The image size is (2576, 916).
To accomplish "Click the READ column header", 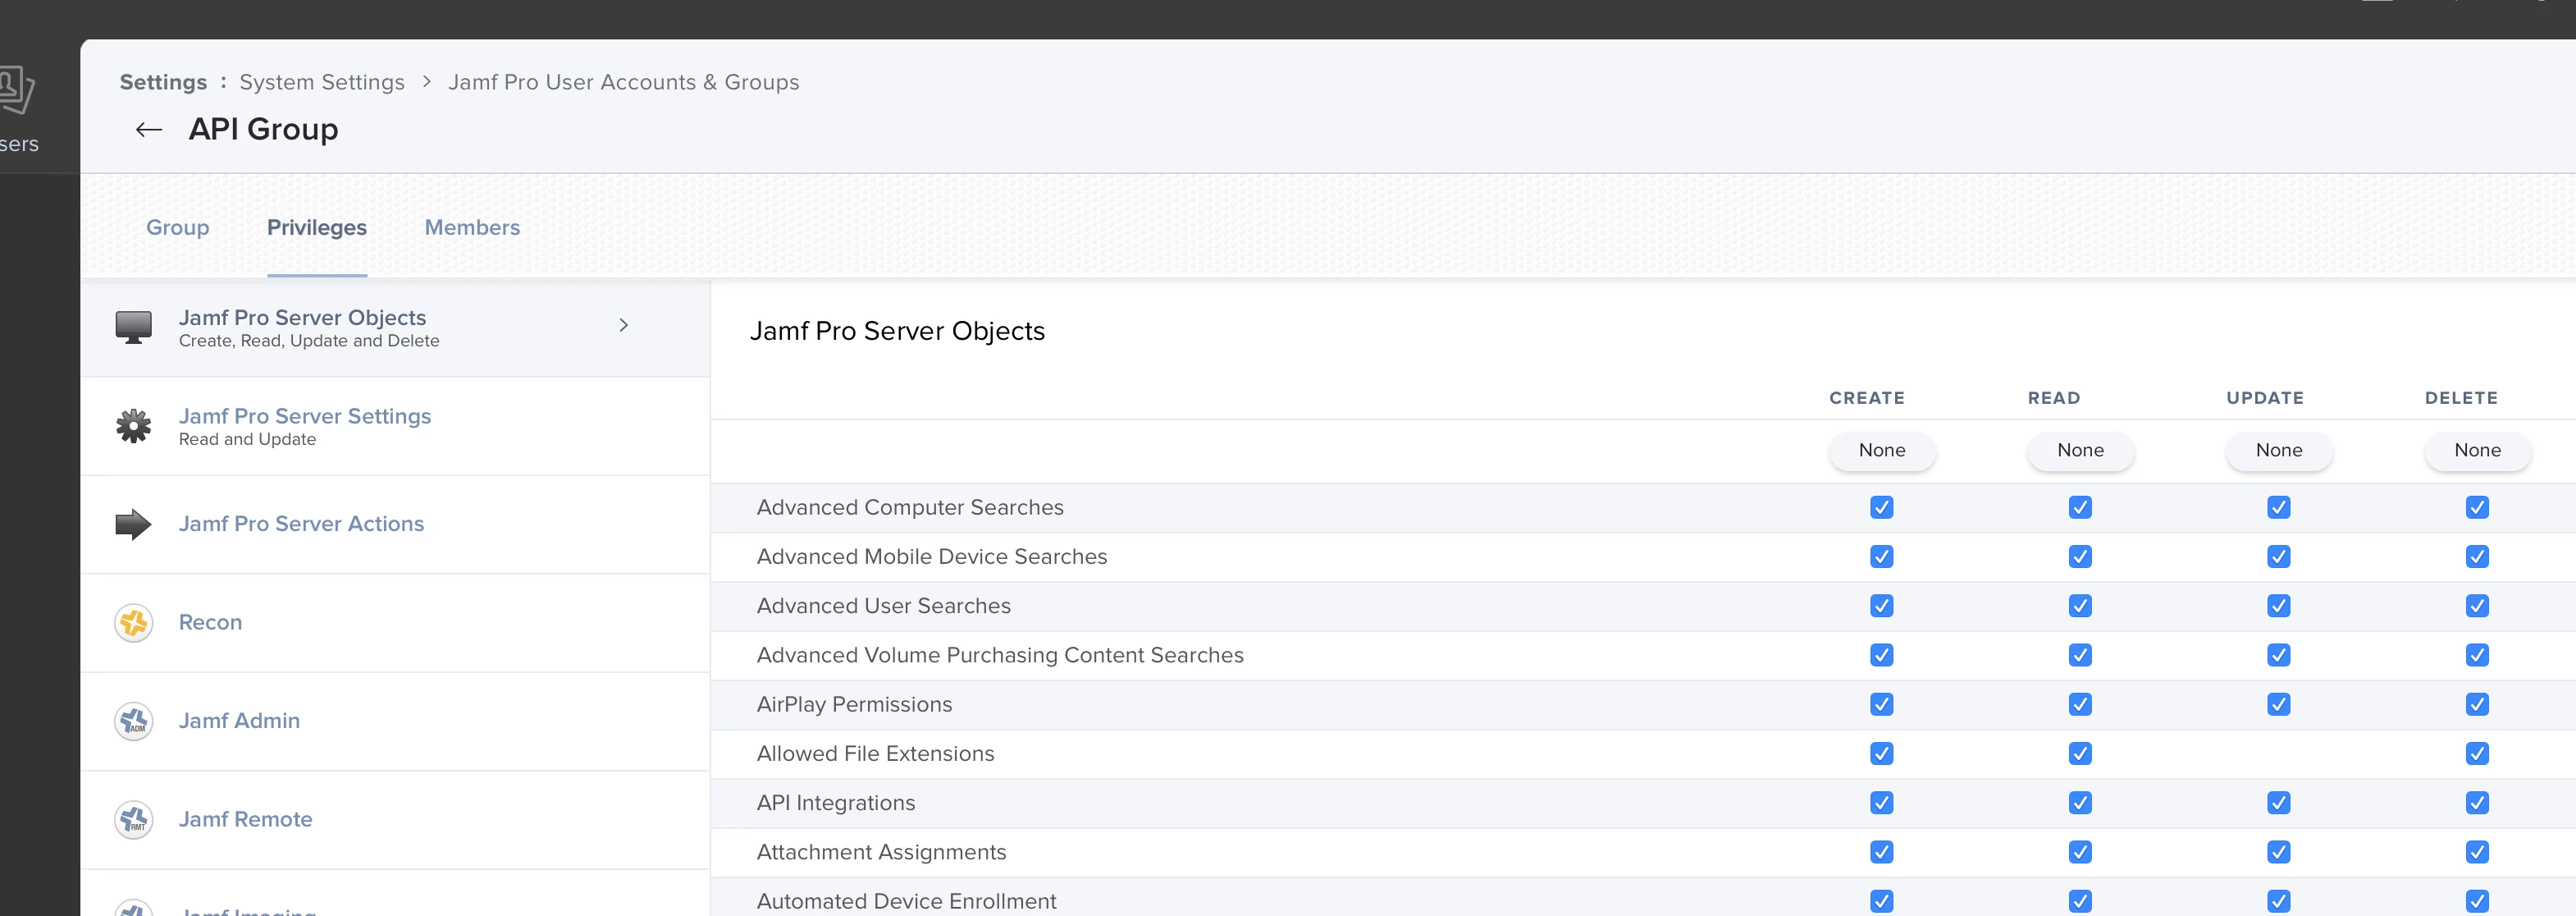I will 2054,398.
